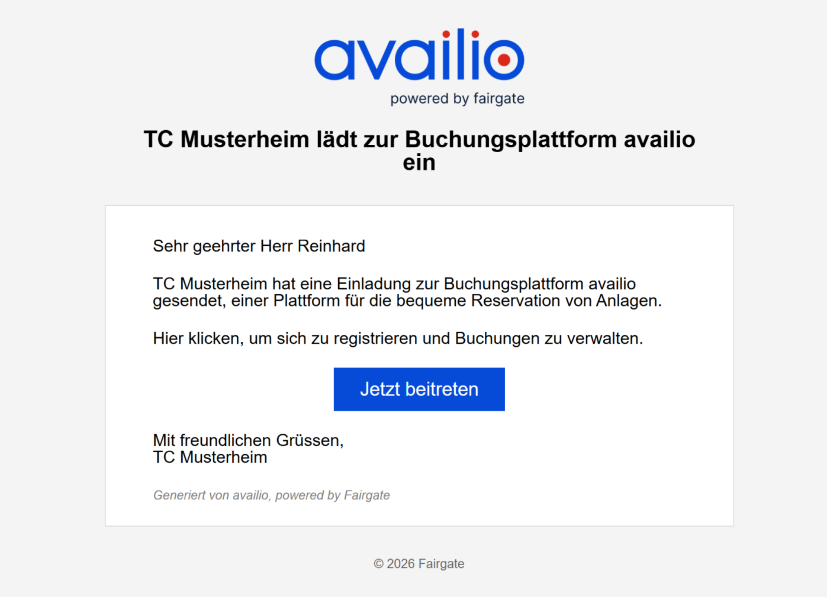Image resolution: width=827 pixels, height=597 pixels.
Task: Click the letter 'a' starting the availio logo
Action: pyautogui.click(x=334, y=61)
